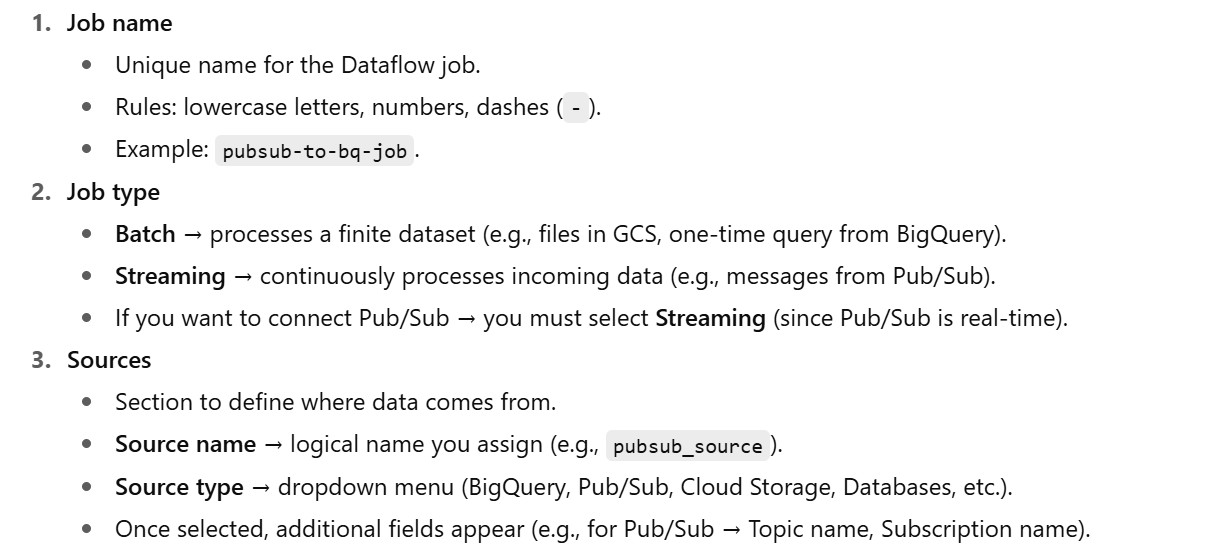1216x553 pixels.
Task: Click the bold word 'Batch'
Action: [145, 234]
